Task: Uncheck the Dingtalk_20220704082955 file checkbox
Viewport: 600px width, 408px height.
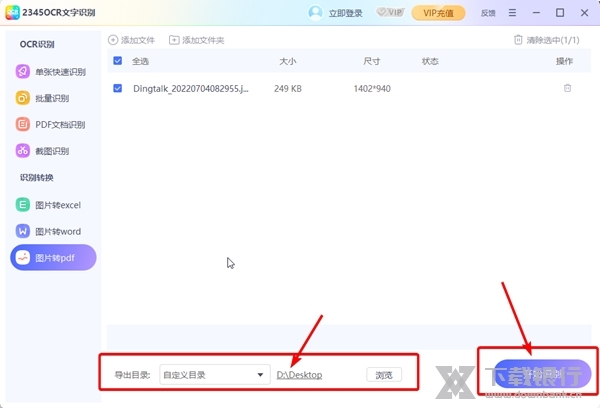Action: [x=117, y=88]
